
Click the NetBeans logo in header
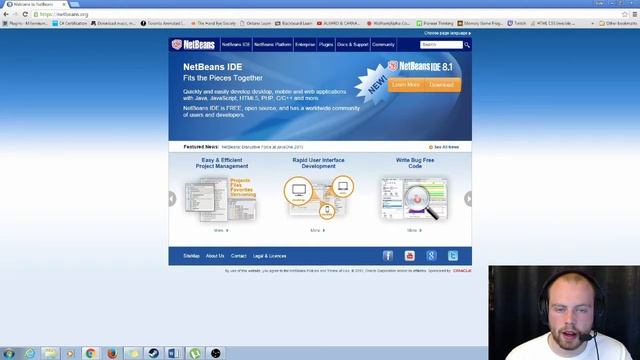click(x=193, y=44)
